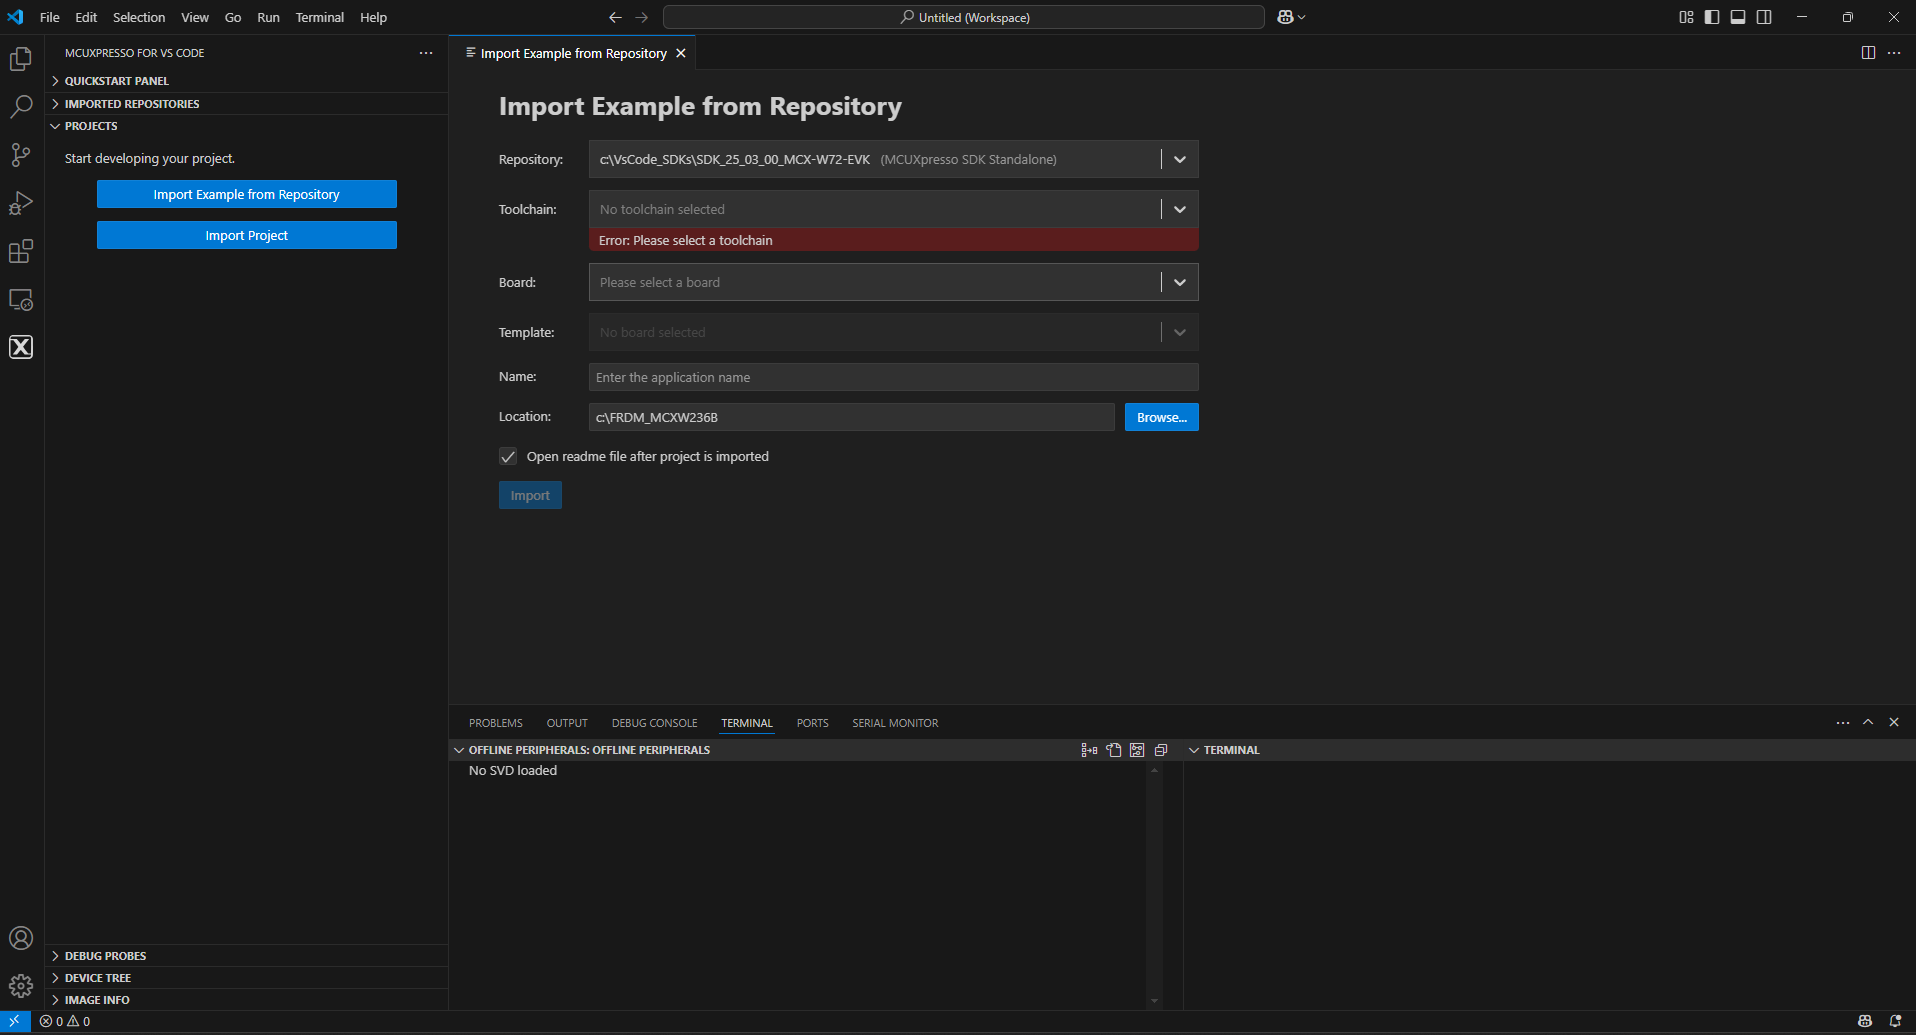Open the MCUXpresso extension sidebar icon

[x=21, y=347]
